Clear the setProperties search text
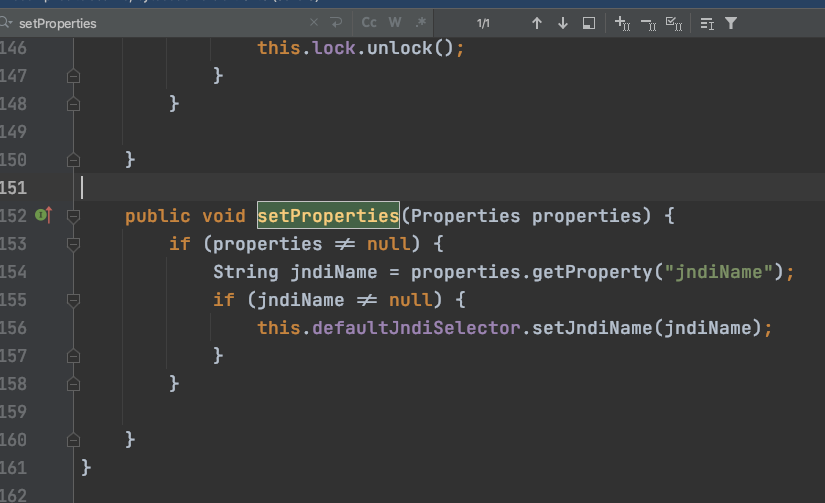The height and width of the screenshot is (503, 825). (314, 23)
